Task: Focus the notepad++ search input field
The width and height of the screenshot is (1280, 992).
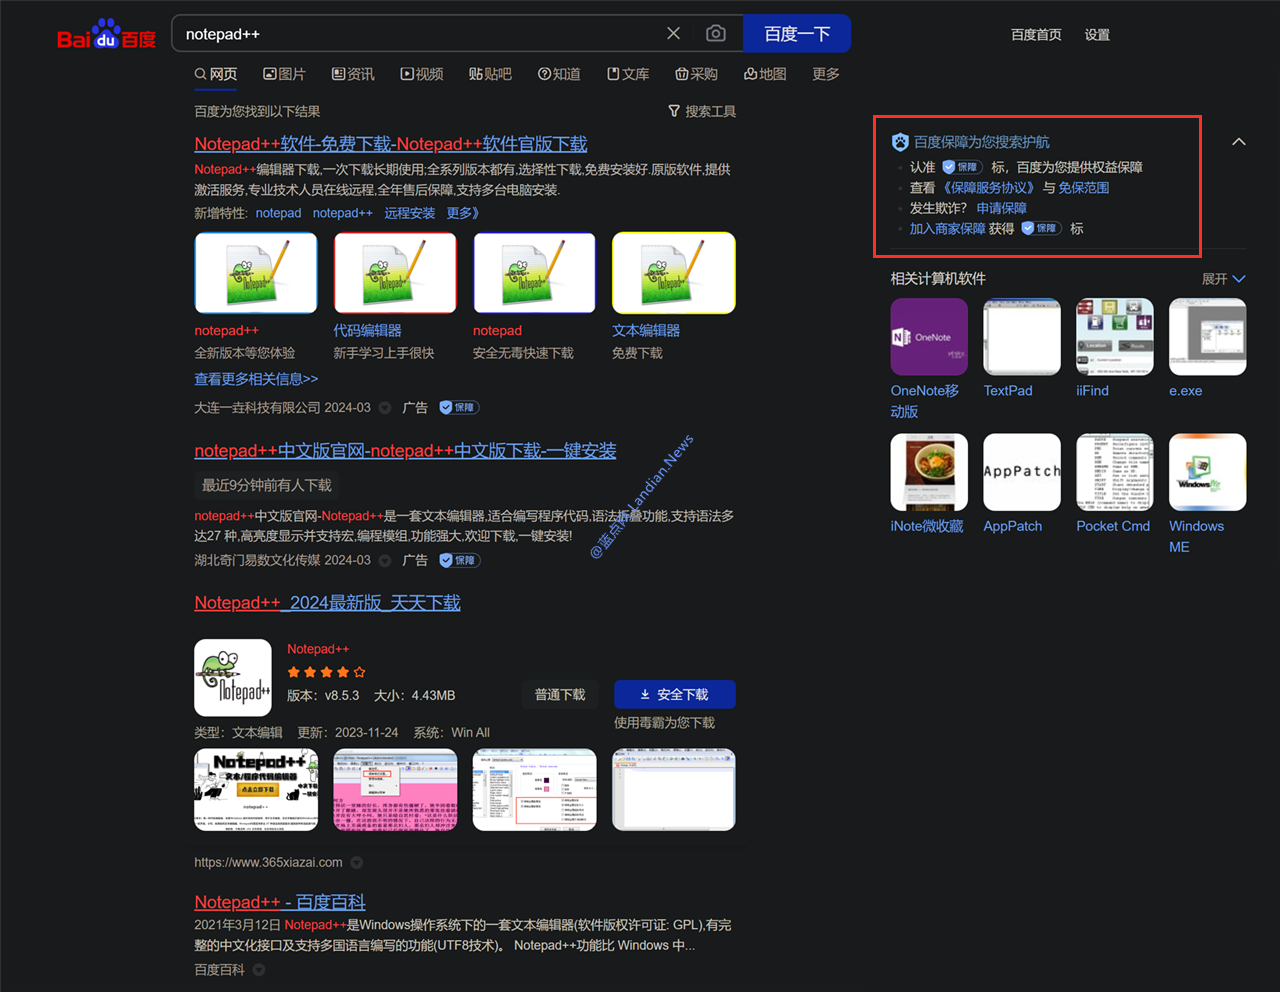Action: (x=420, y=33)
